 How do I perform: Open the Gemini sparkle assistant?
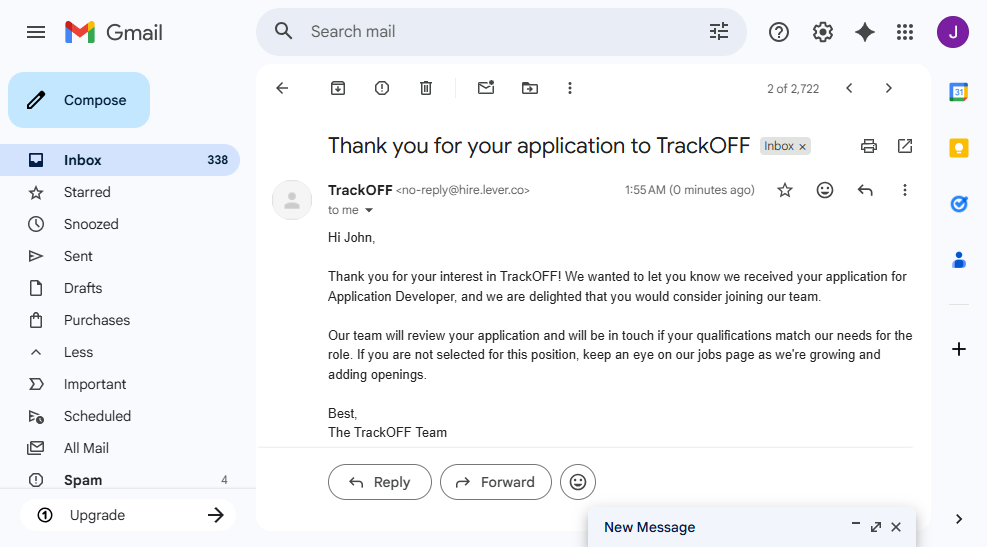(x=865, y=32)
